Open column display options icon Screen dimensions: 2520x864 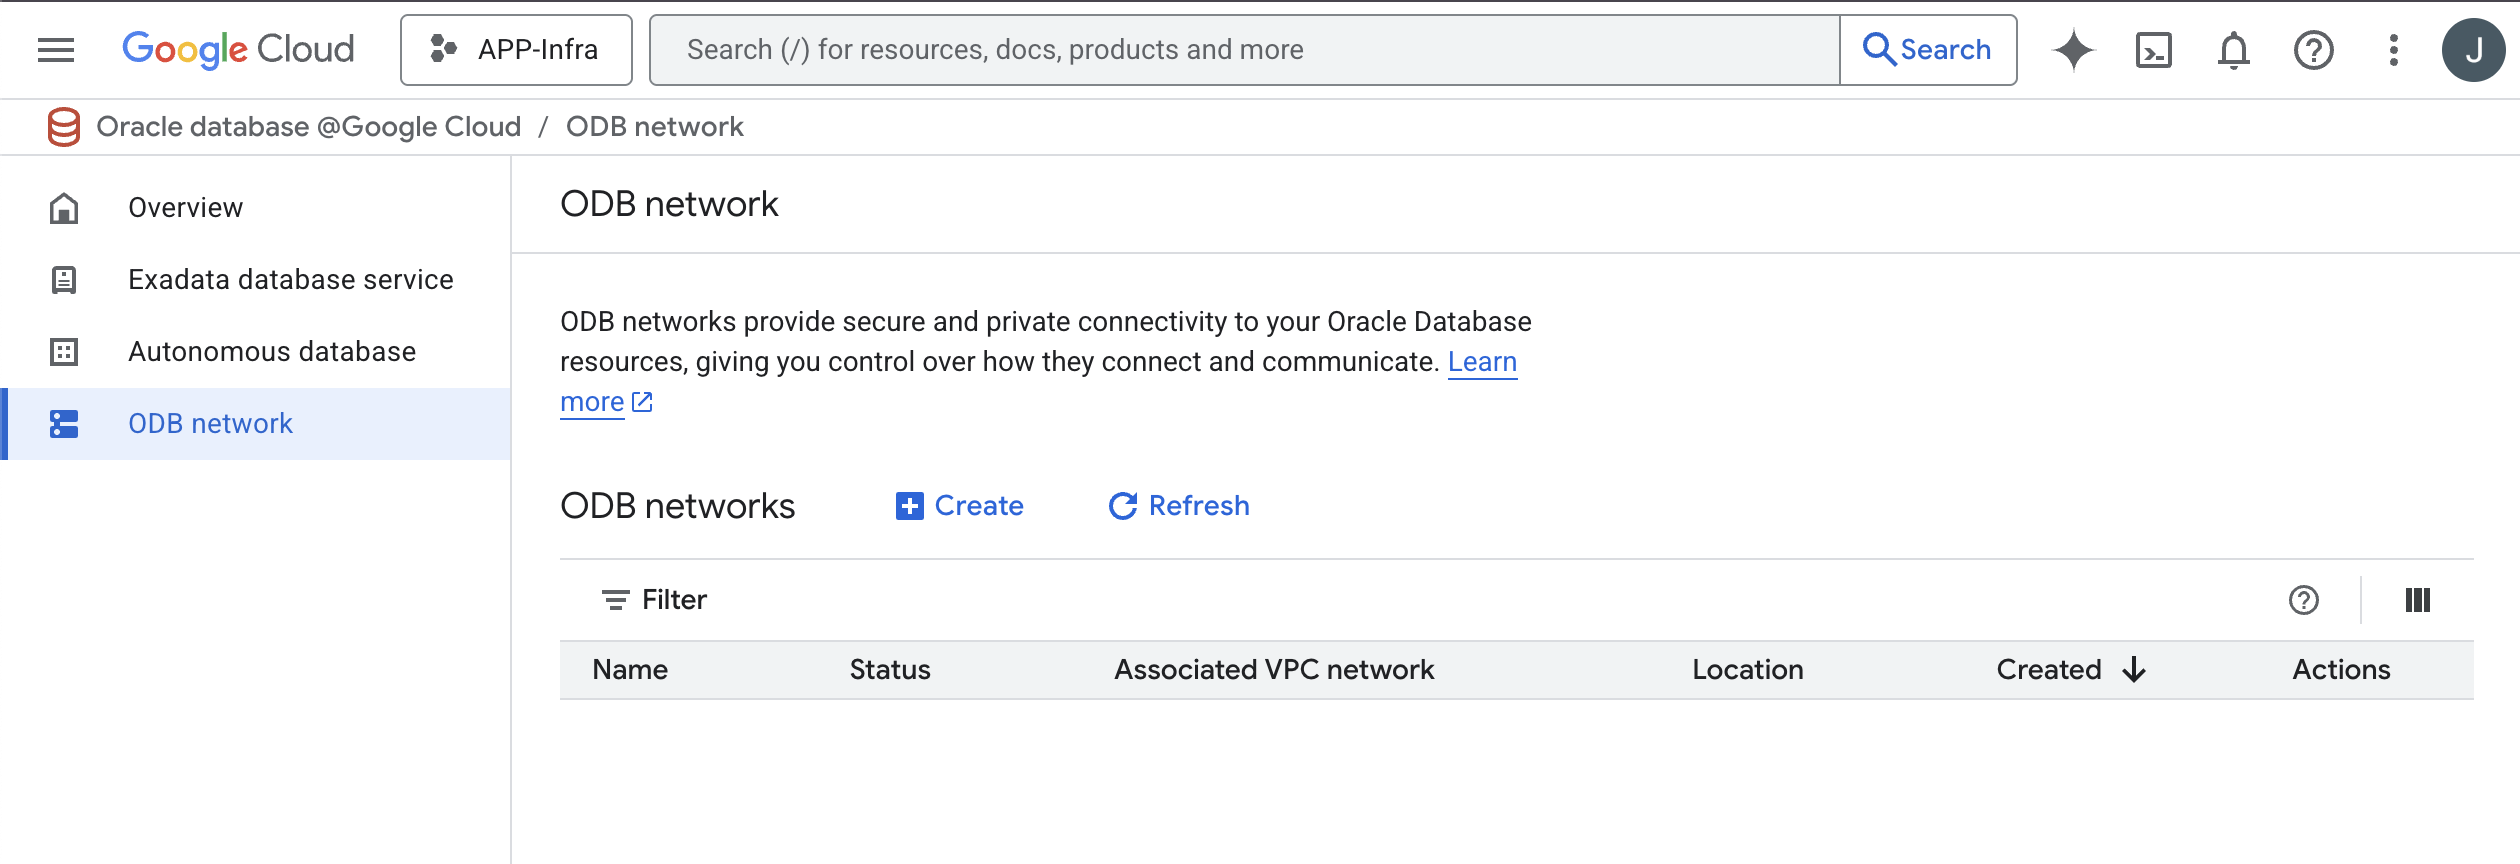point(2418,600)
